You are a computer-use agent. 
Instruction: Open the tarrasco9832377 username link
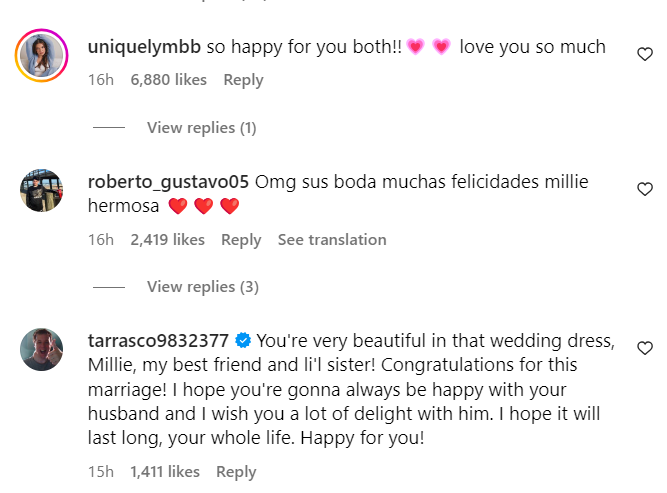pos(157,340)
